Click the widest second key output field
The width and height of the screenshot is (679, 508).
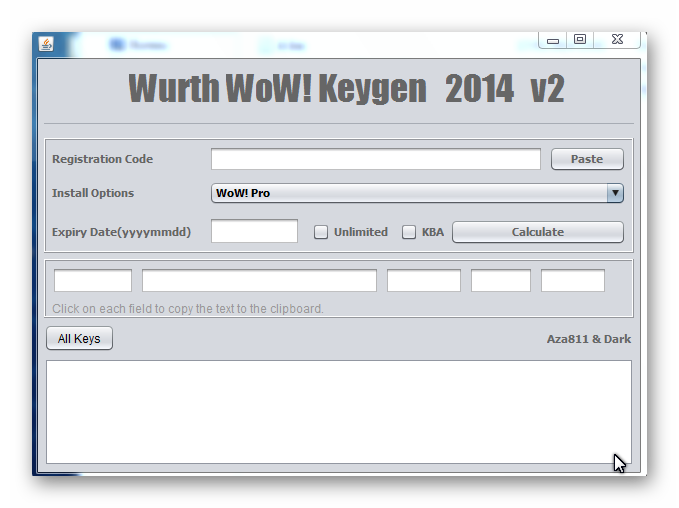click(x=259, y=280)
